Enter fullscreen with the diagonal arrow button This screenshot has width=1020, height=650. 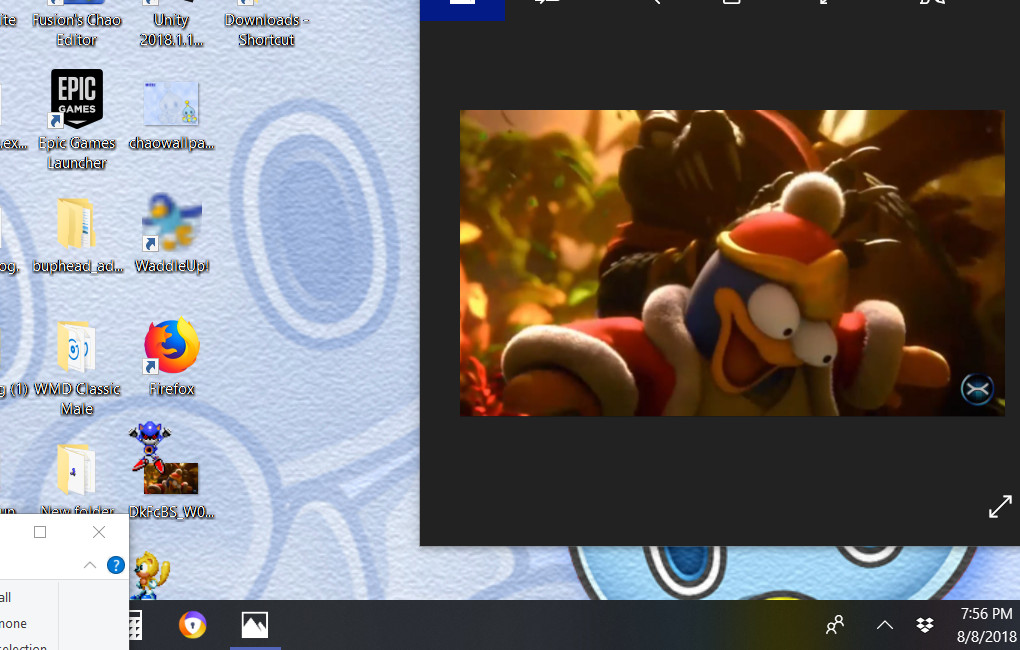(999, 506)
